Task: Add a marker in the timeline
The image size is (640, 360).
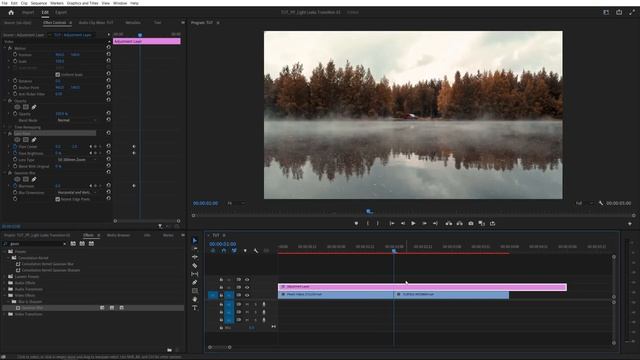Action: click(245, 251)
